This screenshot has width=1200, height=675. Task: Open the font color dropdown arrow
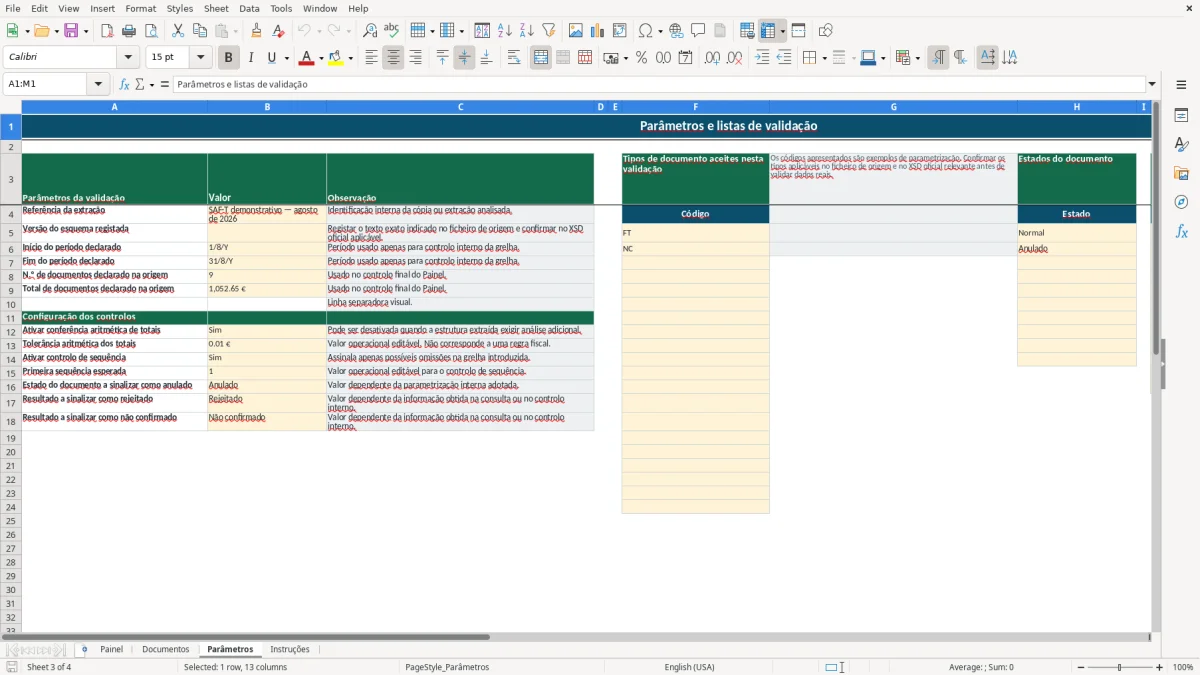[x=321, y=58]
